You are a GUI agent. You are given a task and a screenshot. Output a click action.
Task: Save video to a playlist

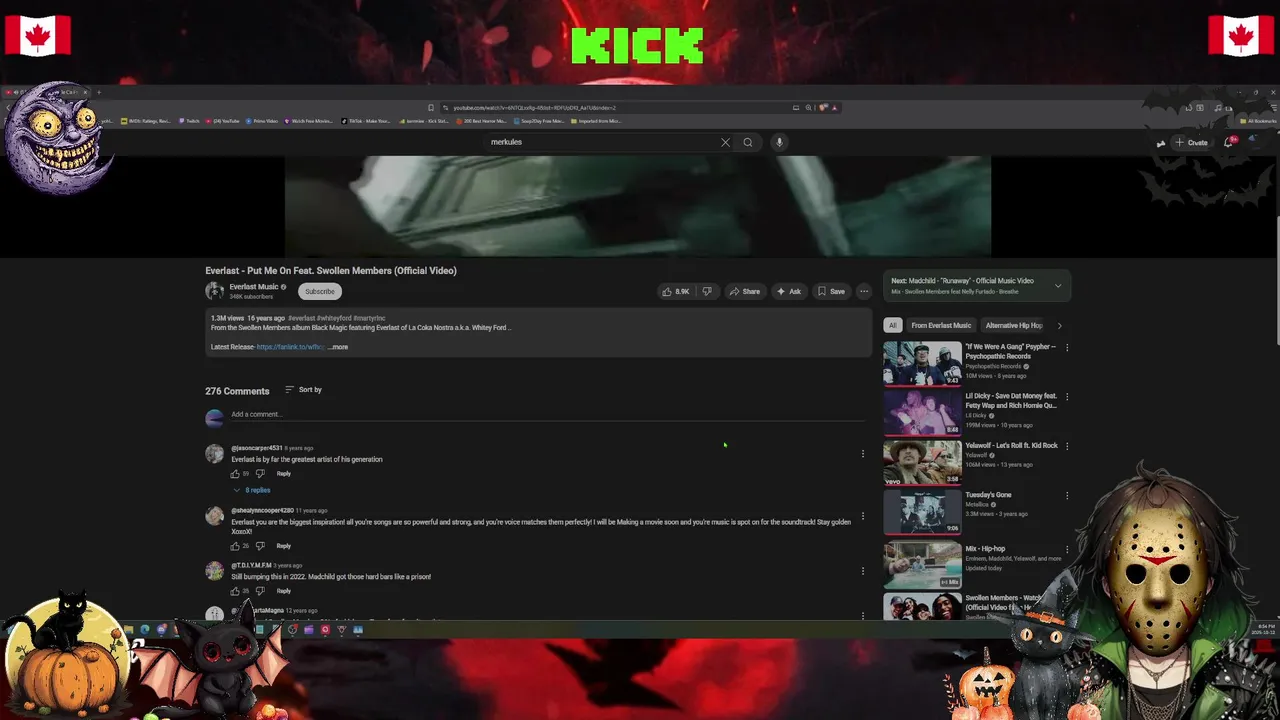click(831, 291)
